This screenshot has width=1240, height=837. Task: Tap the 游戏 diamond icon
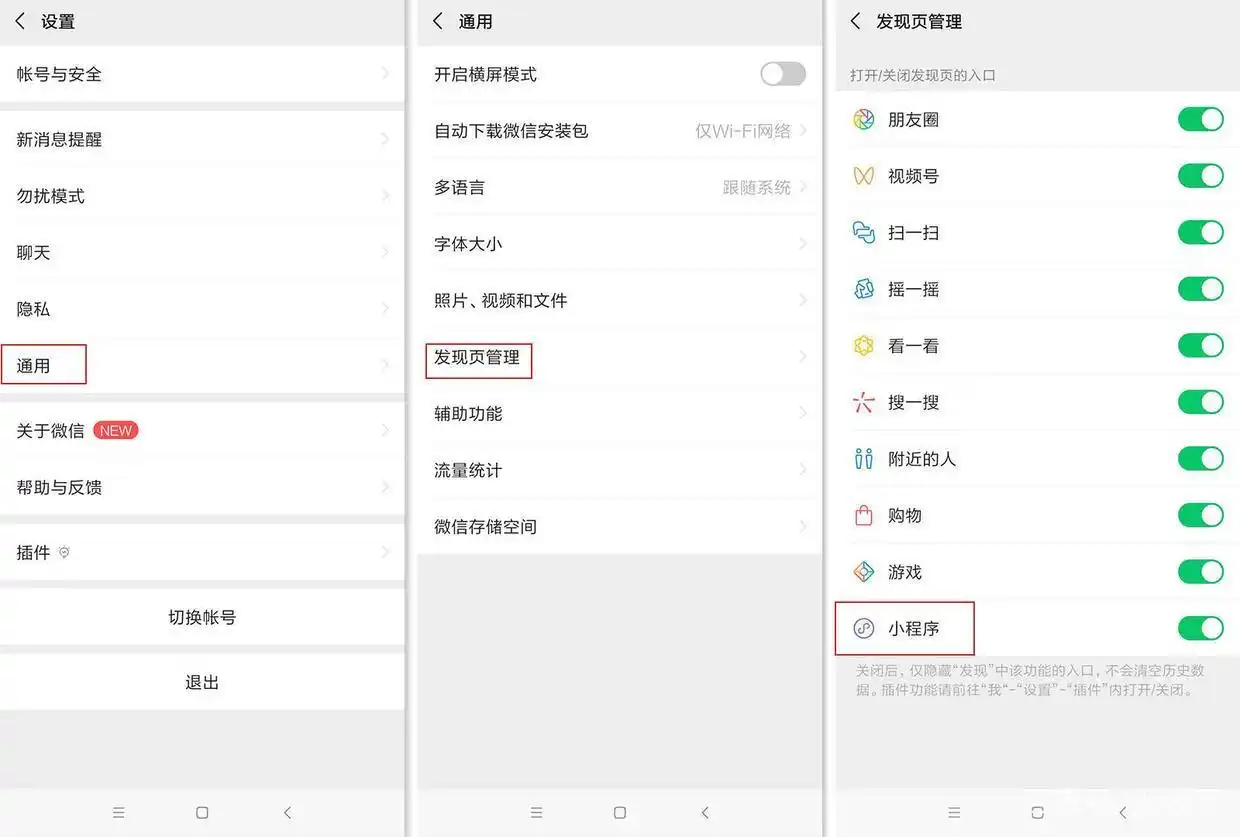863,572
